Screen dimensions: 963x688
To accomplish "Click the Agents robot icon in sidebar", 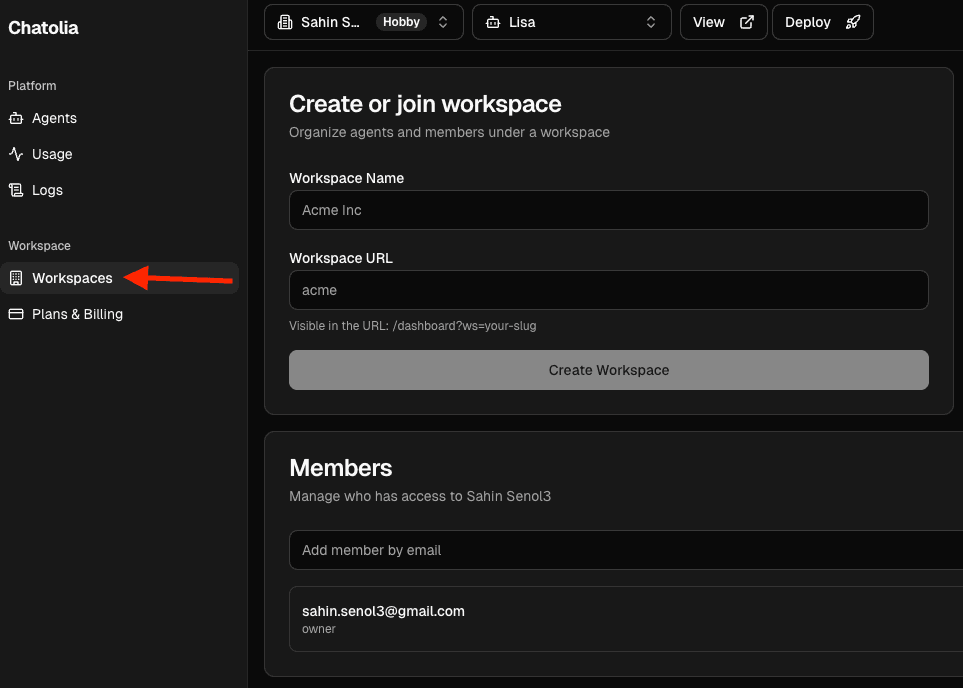I will (x=16, y=118).
